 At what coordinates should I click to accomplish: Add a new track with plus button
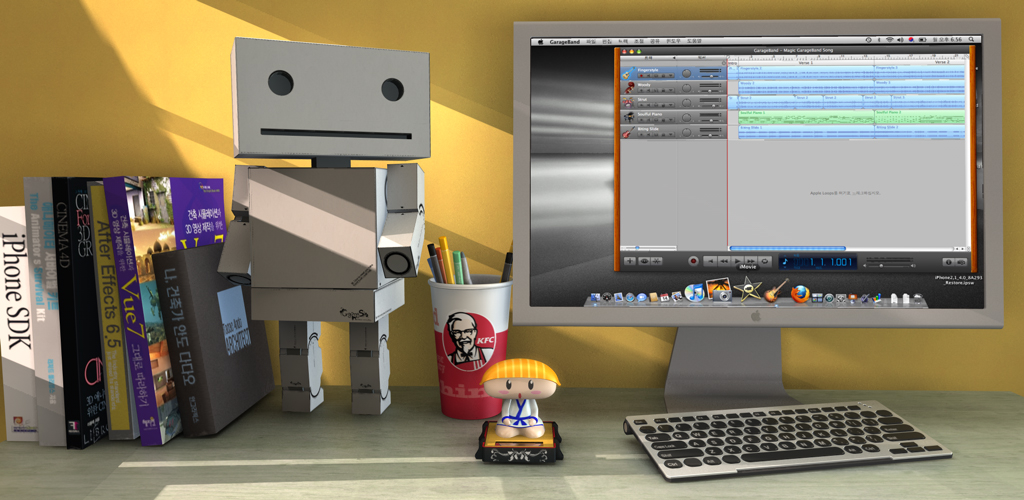pos(630,260)
